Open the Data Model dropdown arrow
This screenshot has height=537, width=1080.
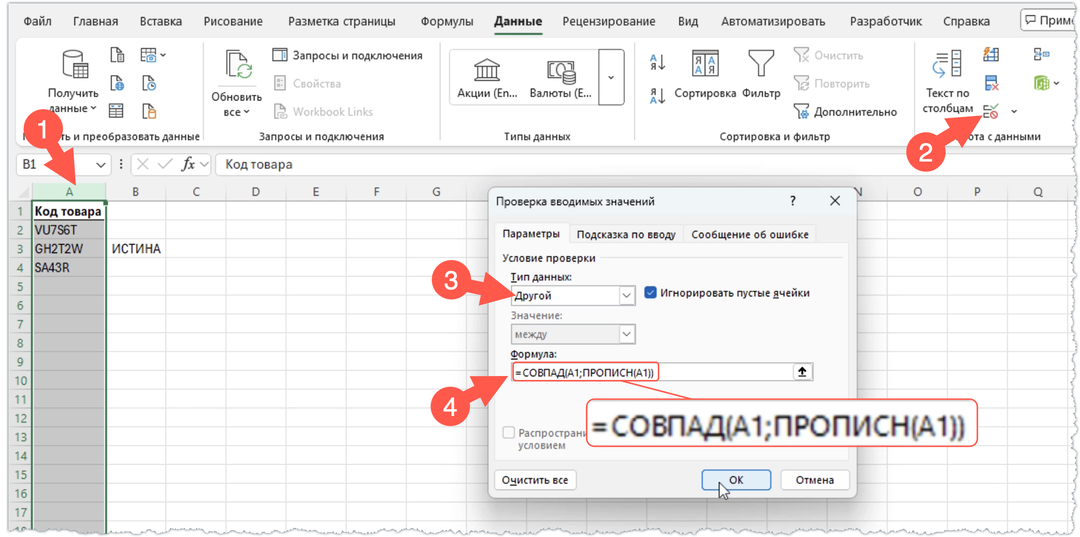[x=1057, y=83]
